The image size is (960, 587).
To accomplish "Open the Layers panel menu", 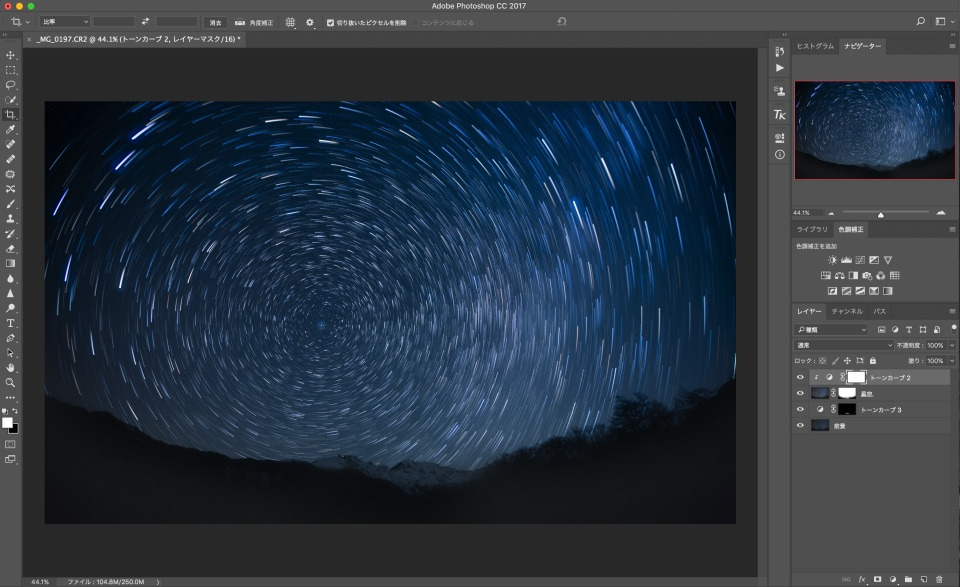I will (952, 312).
